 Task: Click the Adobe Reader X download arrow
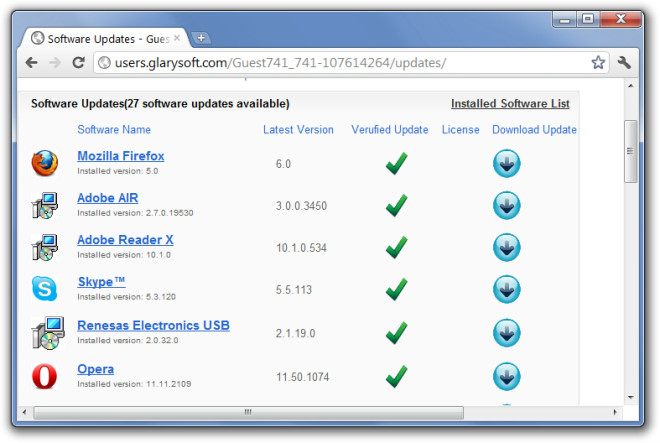[x=507, y=247]
